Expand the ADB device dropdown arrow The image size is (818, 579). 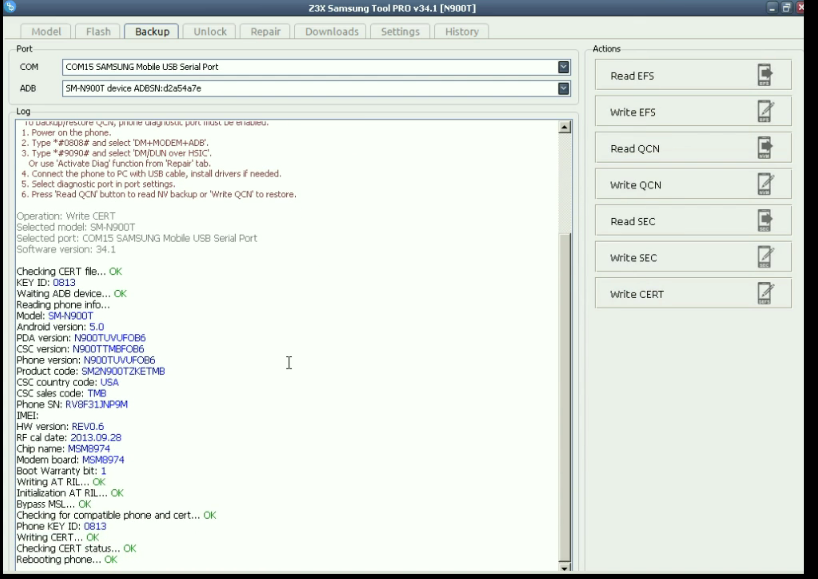563,88
